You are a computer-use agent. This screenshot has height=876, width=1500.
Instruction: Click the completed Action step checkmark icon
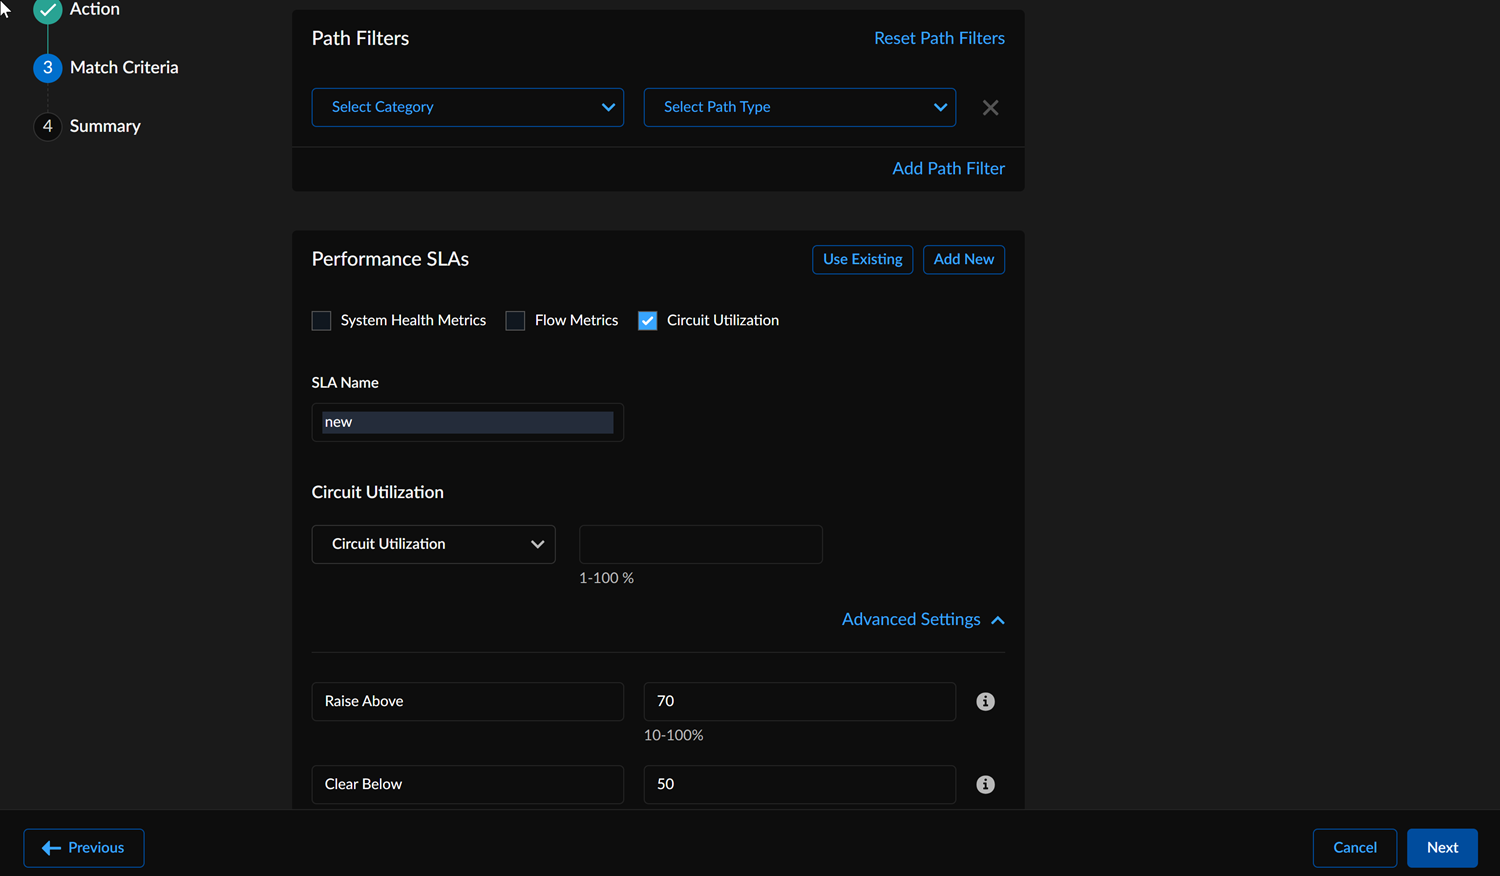click(x=47, y=10)
